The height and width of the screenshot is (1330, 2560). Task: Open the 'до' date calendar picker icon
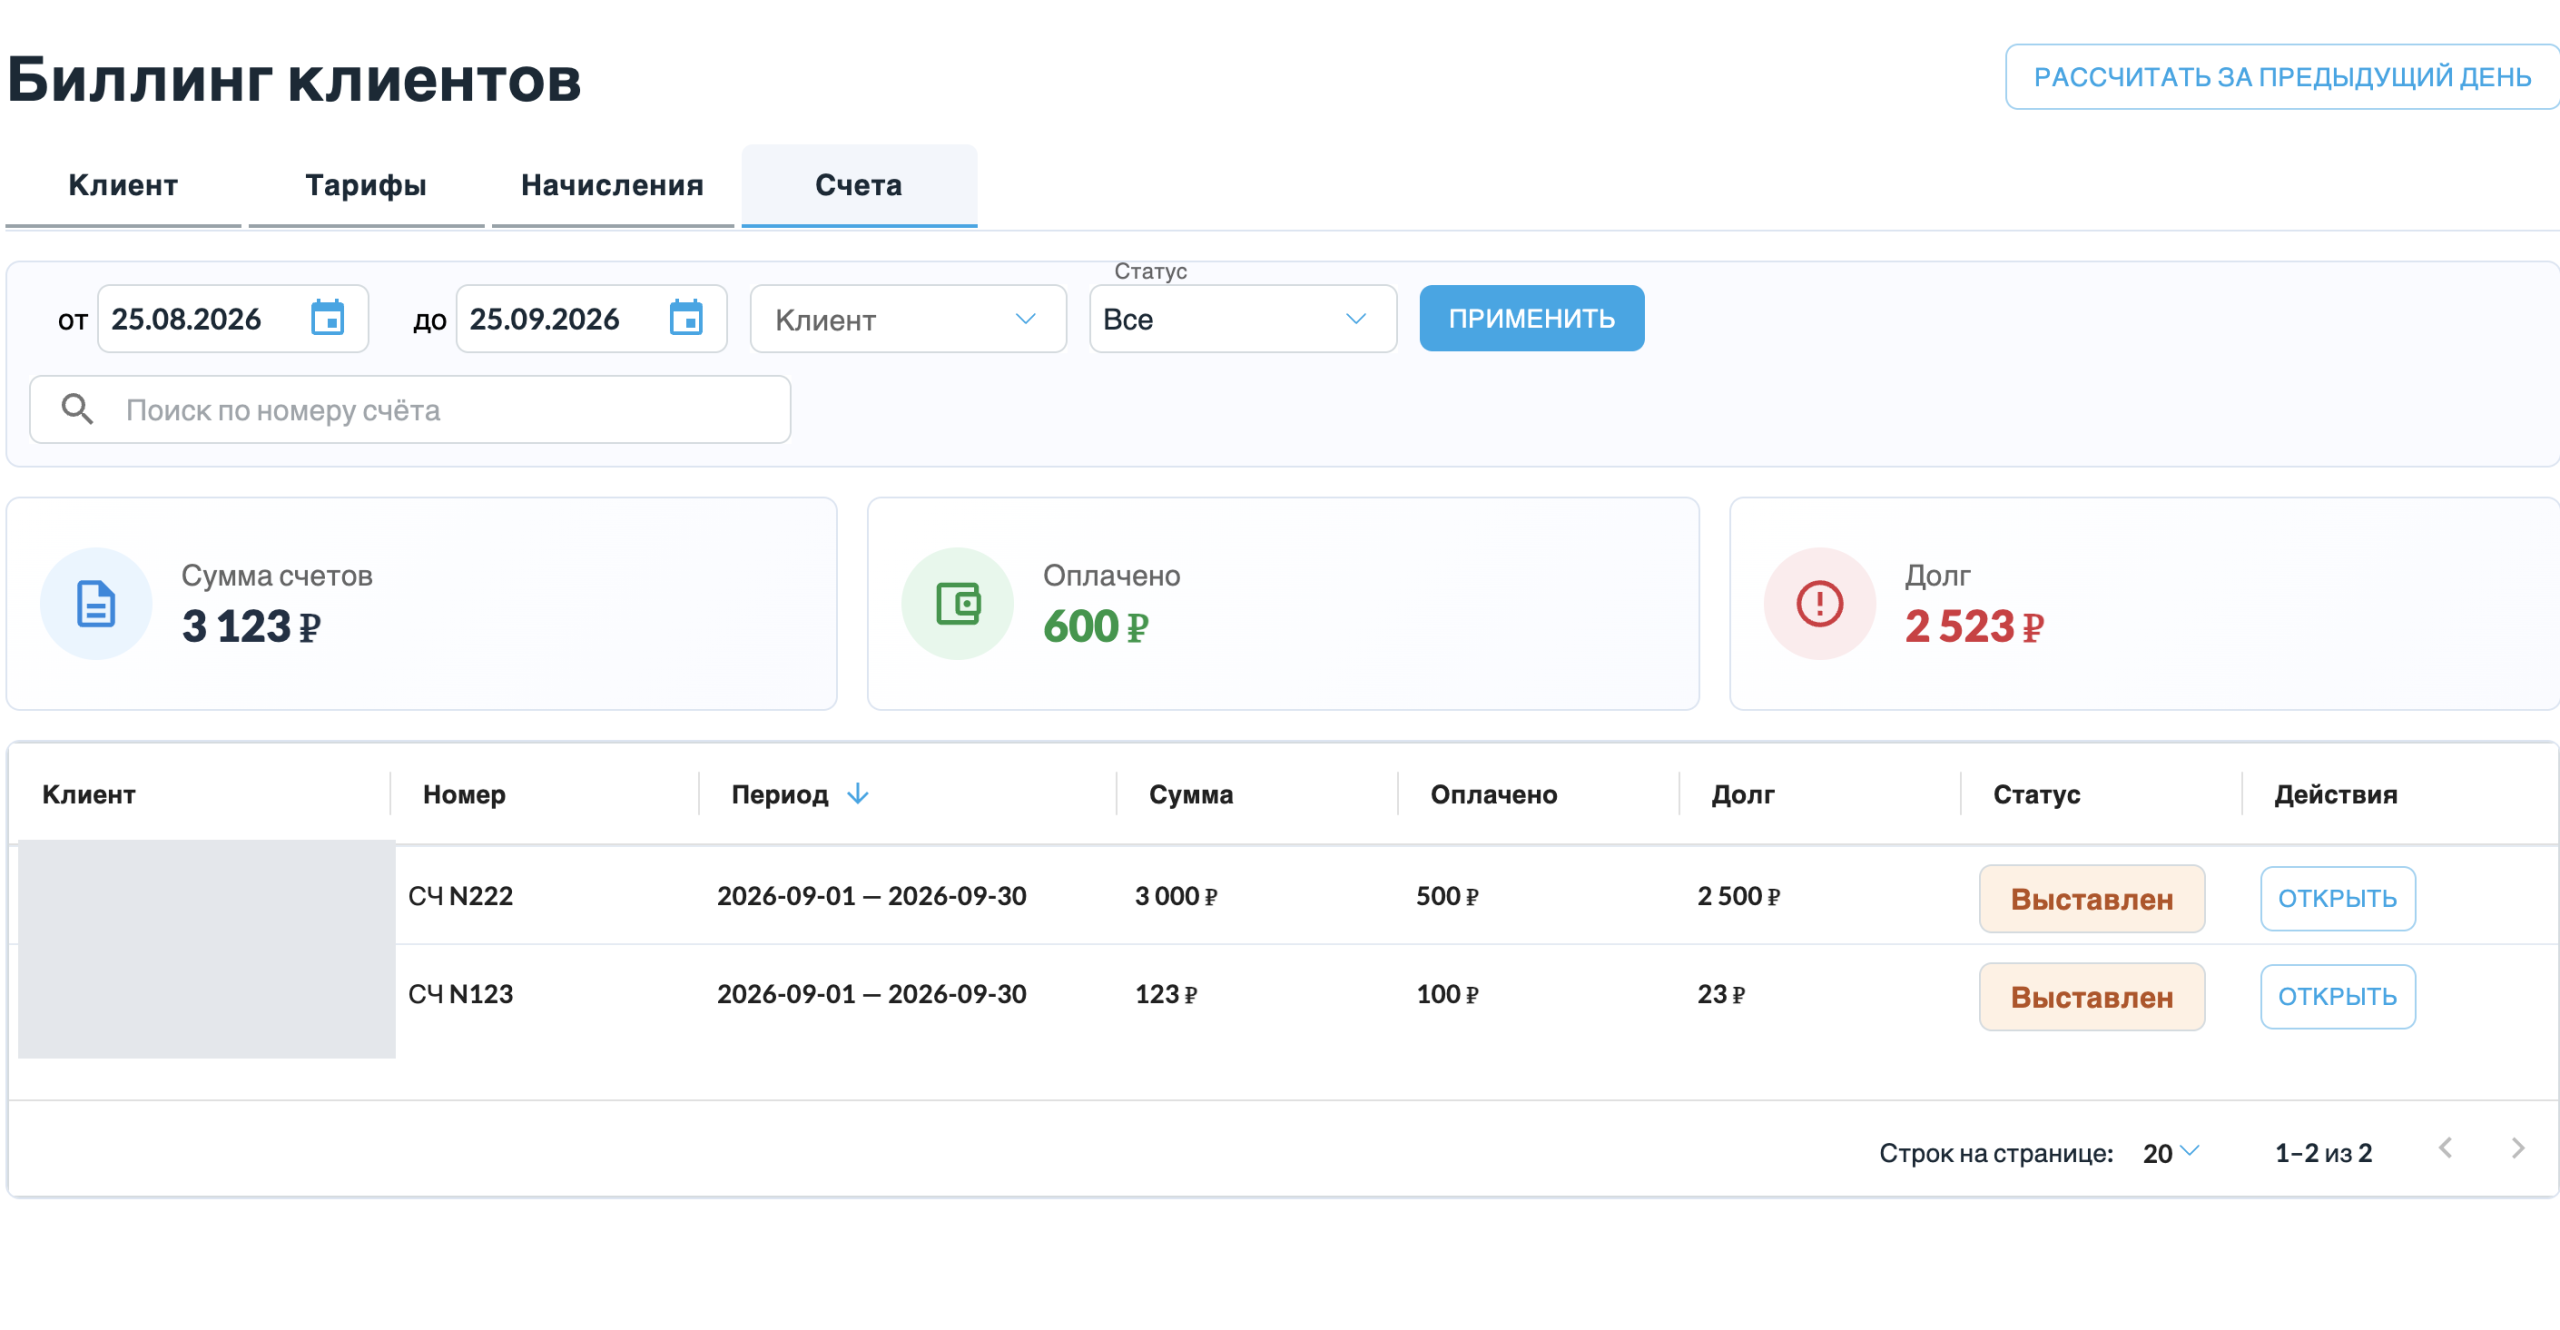click(x=686, y=318)
